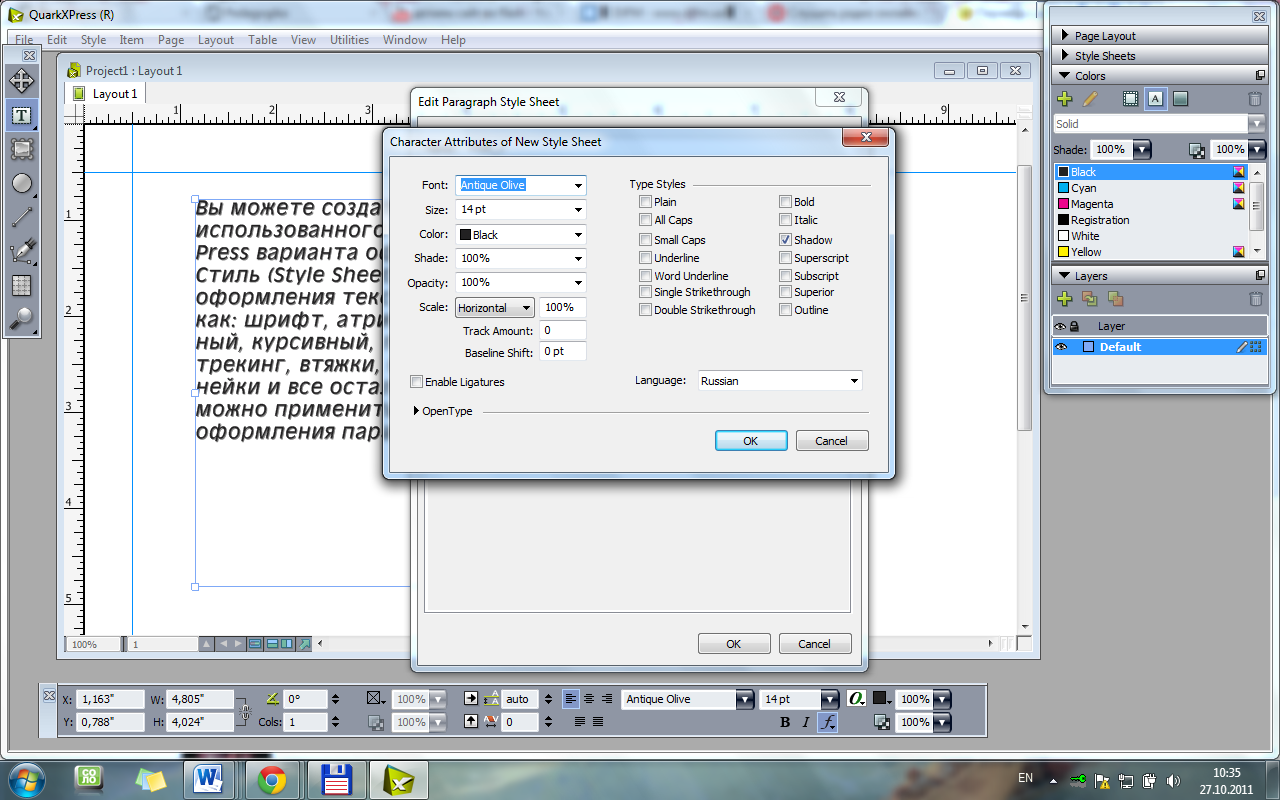Open the Size dropdown showing 14 pt

[578, 210]
